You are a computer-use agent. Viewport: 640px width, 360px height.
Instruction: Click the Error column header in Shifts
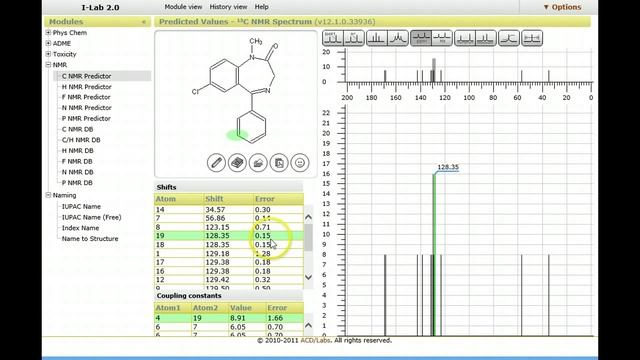tap(278, 199)
